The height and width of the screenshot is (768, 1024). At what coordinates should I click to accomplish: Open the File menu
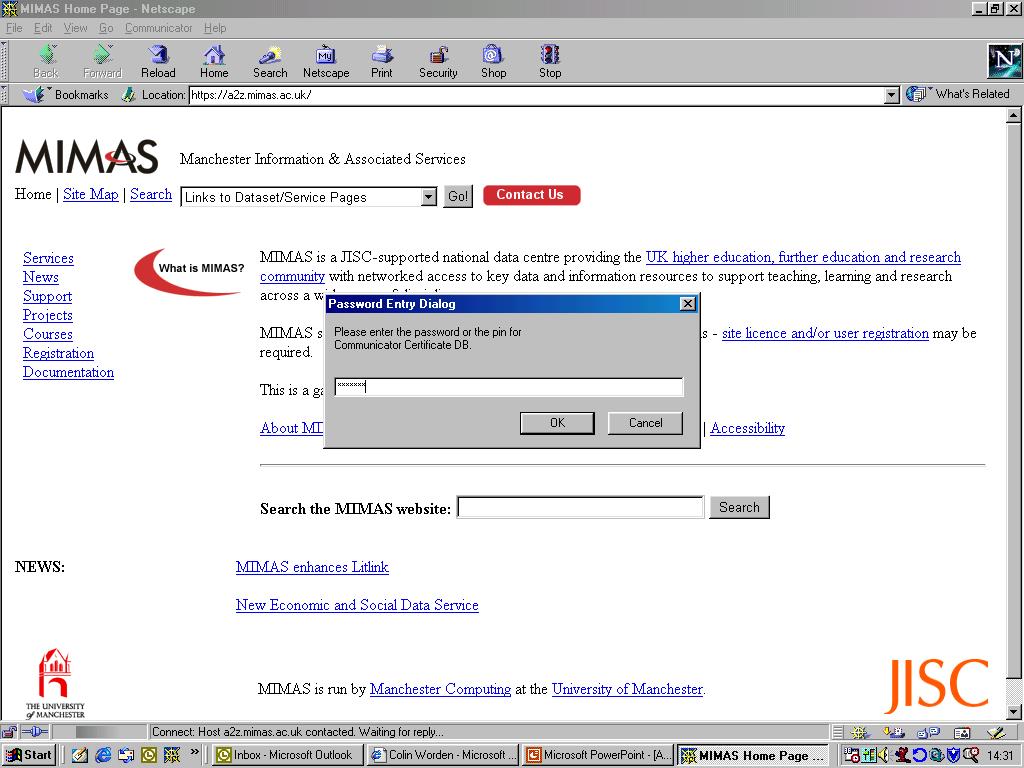[14, 28]
